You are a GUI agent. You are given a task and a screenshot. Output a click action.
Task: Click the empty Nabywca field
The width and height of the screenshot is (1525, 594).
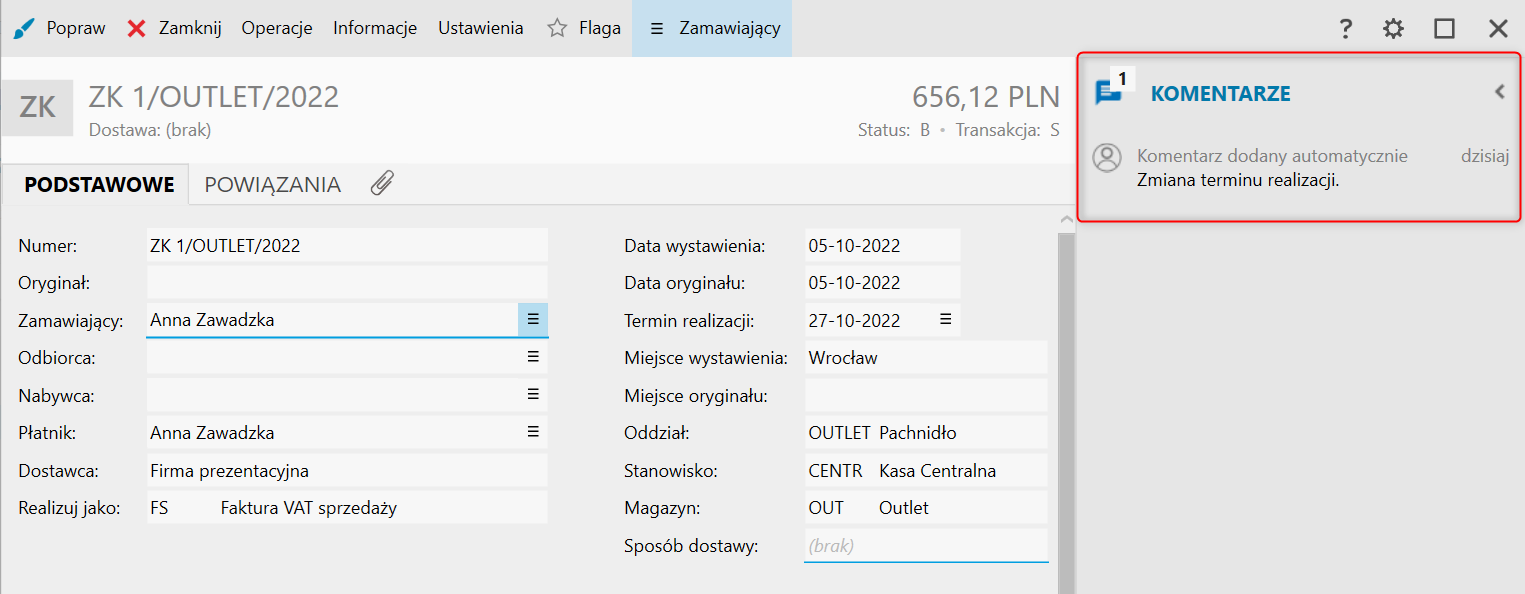(x=332, y=395)
